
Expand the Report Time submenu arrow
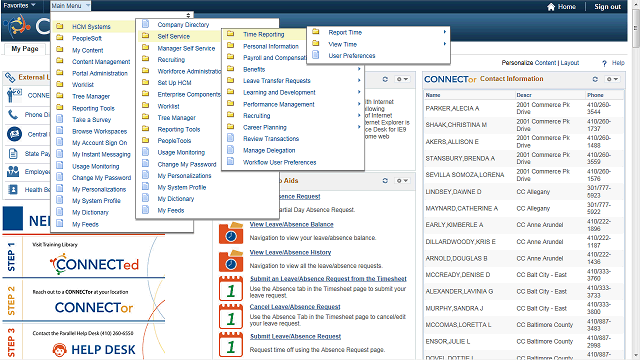444,32
